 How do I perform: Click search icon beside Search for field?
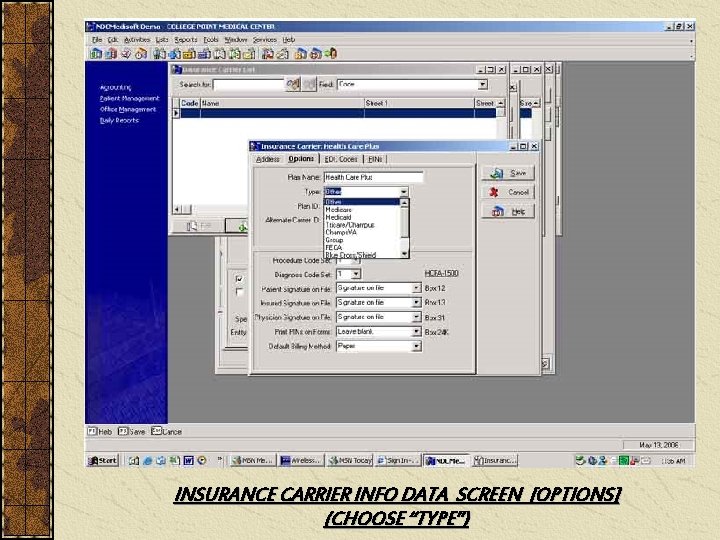point(293,84)
